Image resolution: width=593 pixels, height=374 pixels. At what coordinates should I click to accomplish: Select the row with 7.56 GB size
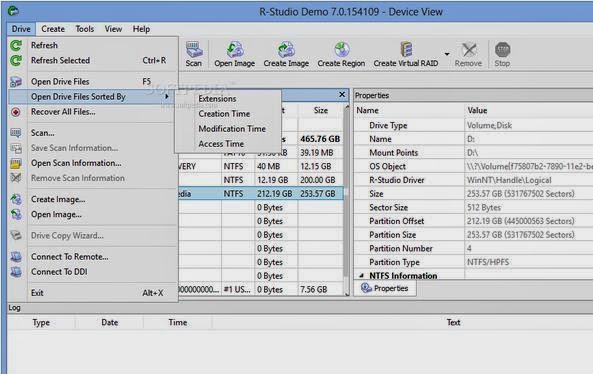261,289
